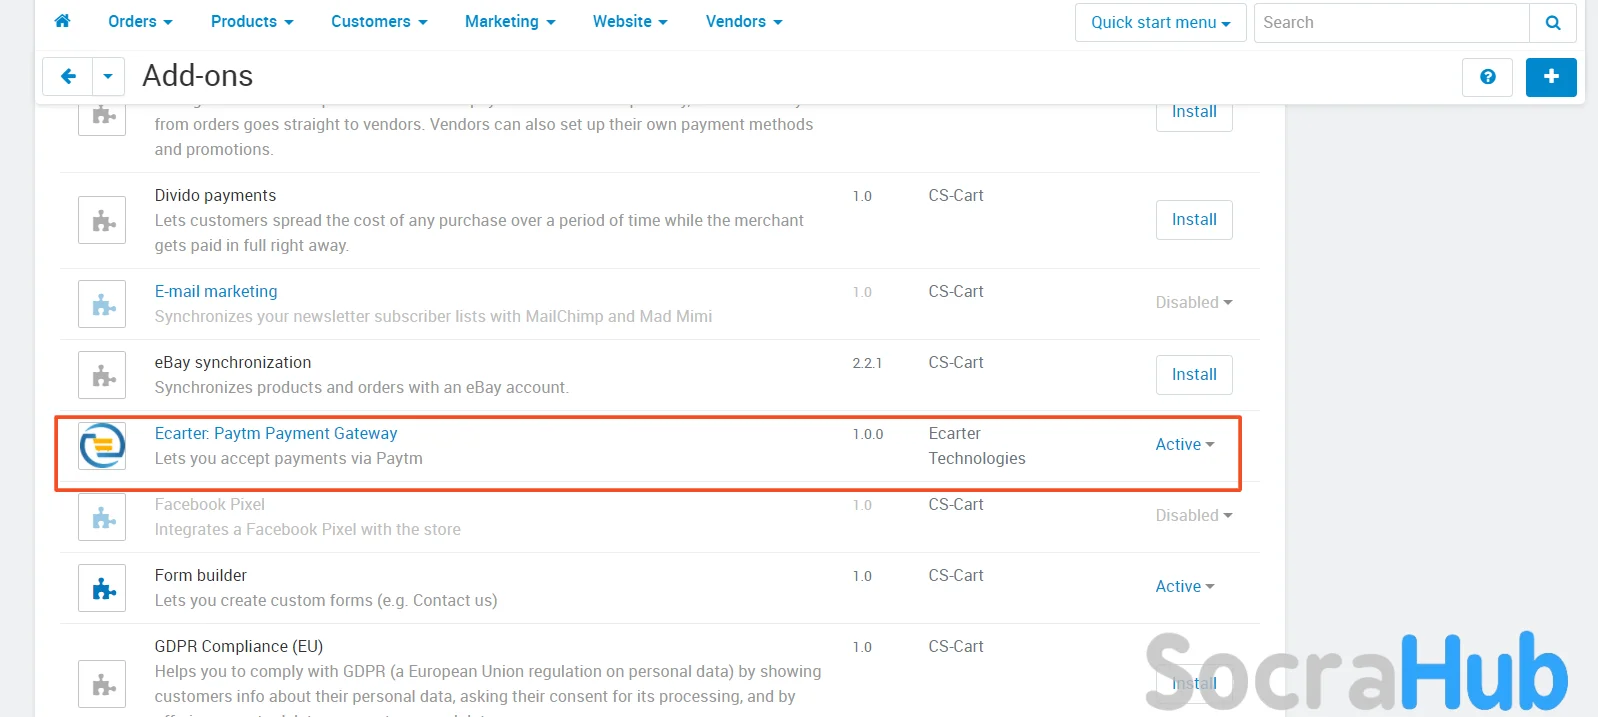Click into the Search input field
Screen dimensions: 1598x717
pyautogui.click(x=1390, y=23)
